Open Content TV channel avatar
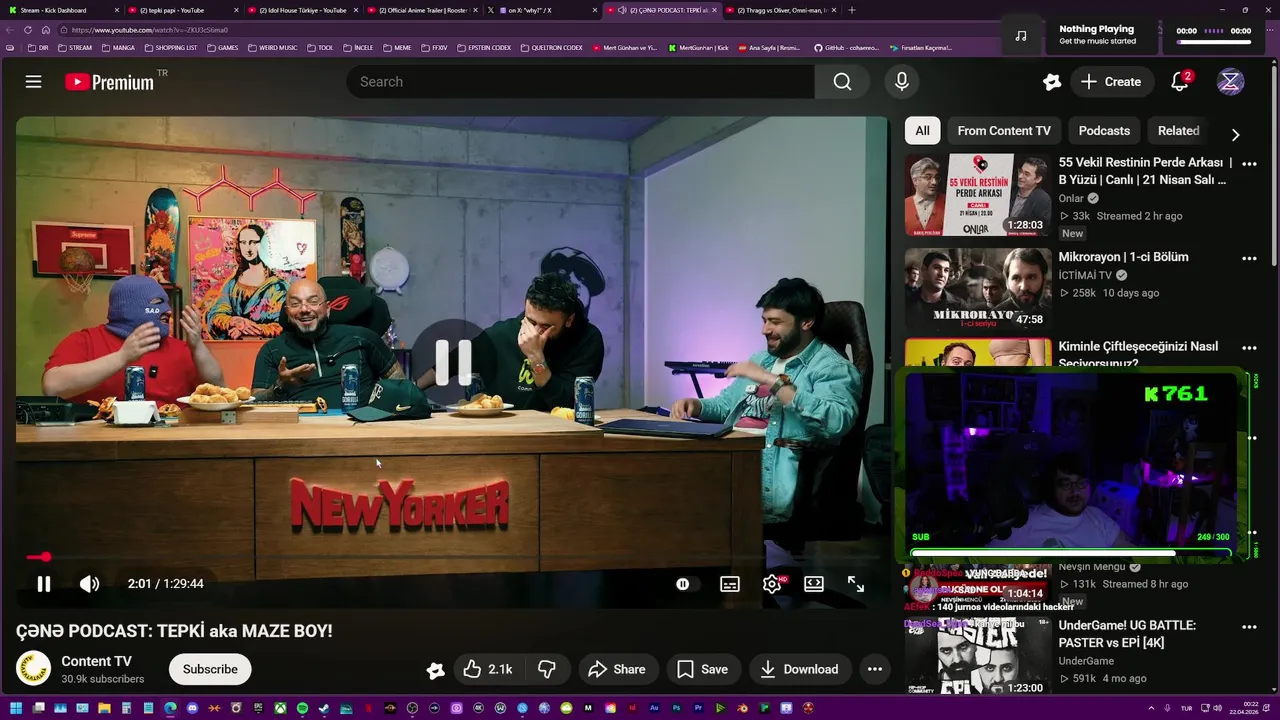This screenshot has width=1280, height=720. (x=33, y=668)
